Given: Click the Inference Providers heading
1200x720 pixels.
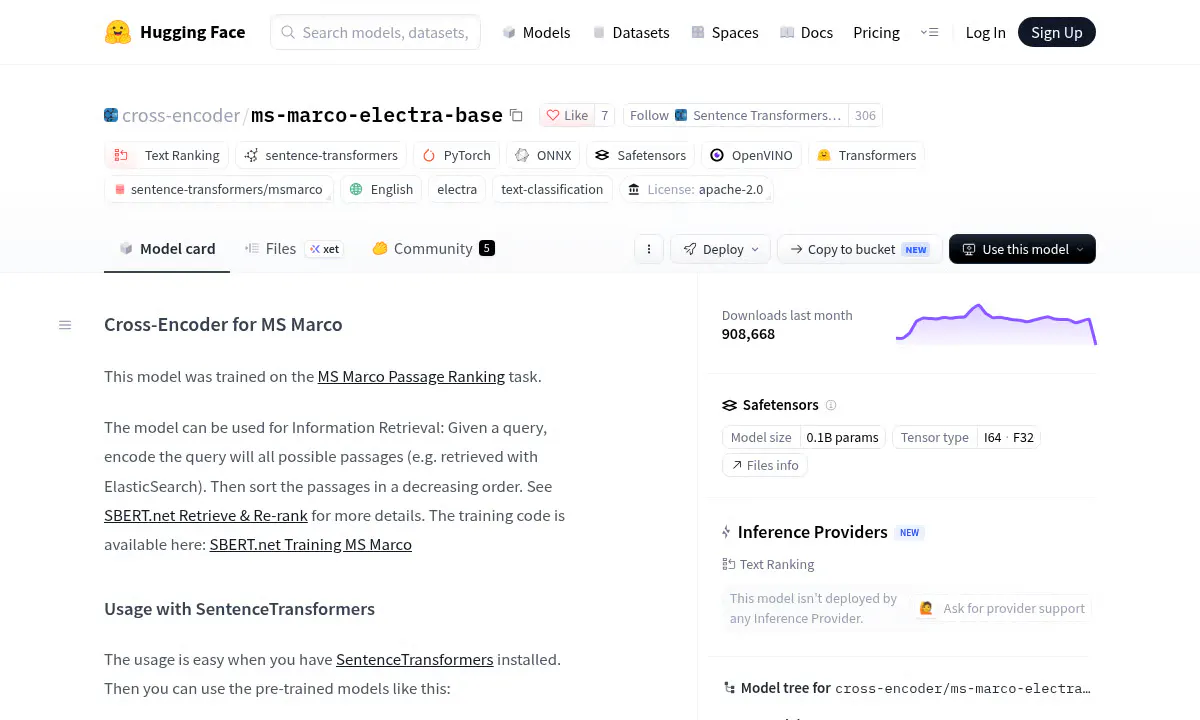Looking at the screenshot, I should coord(812,532).
